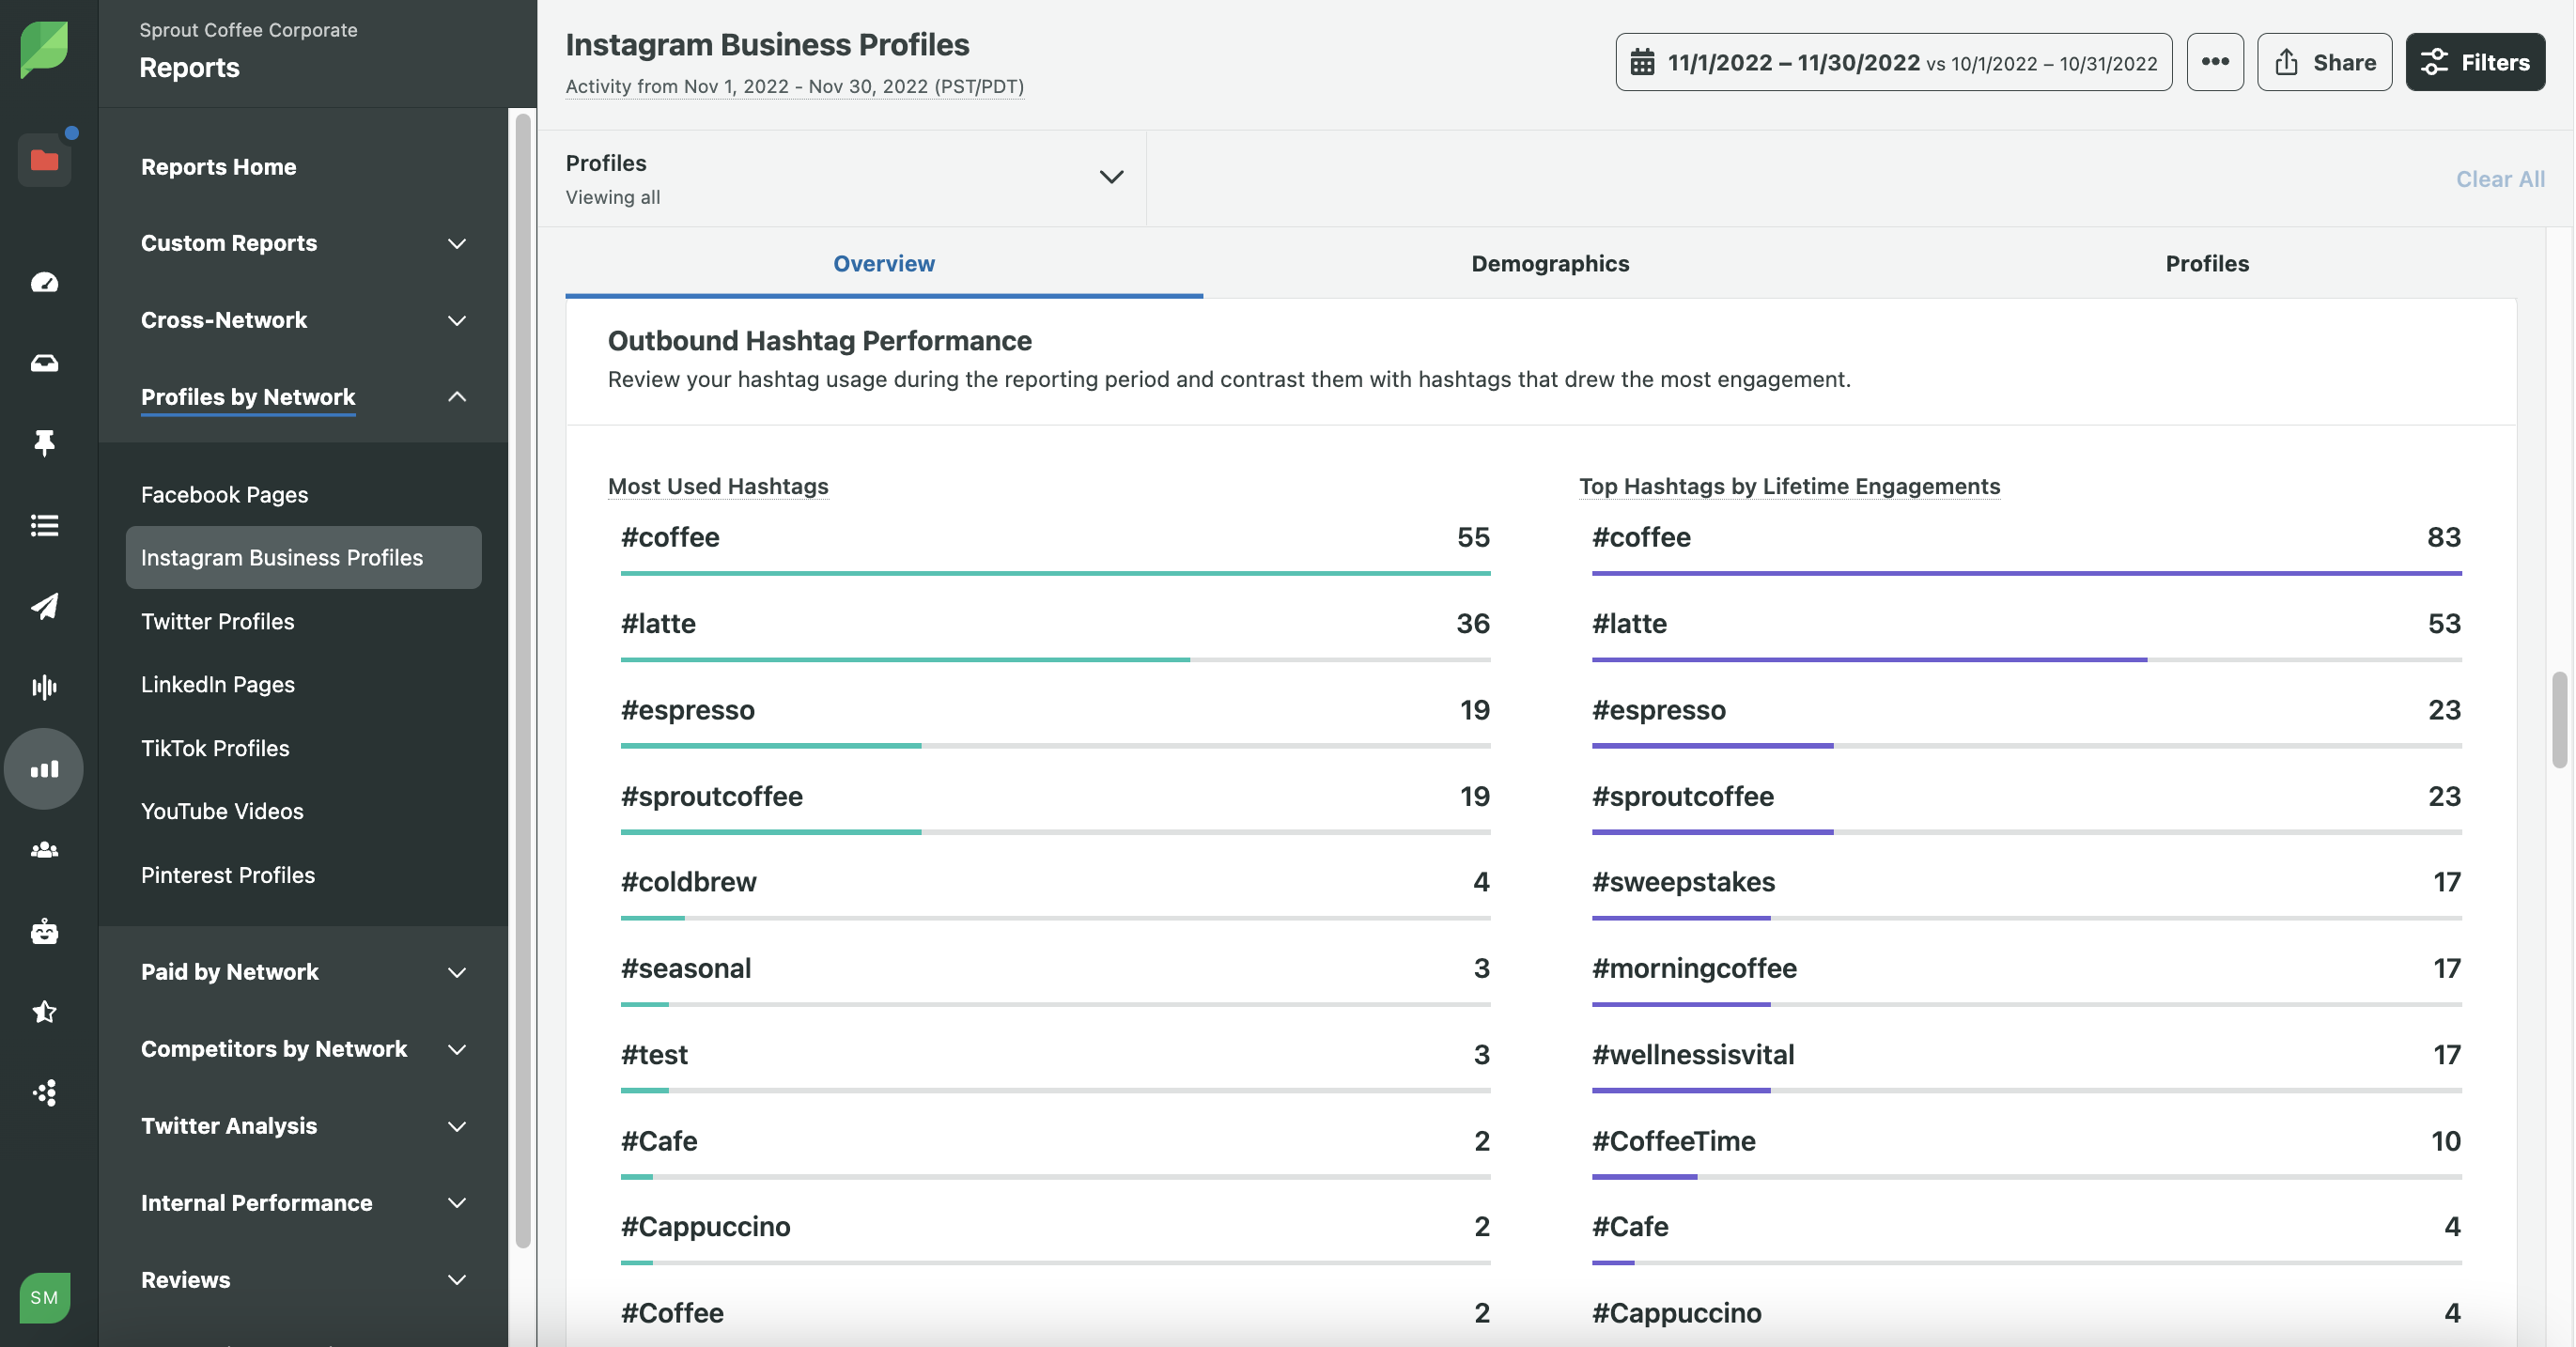Collapse Profiles by Network section
This screenshot has height=1347, width=2576.
pyautogui.click(x=303, y=397)
